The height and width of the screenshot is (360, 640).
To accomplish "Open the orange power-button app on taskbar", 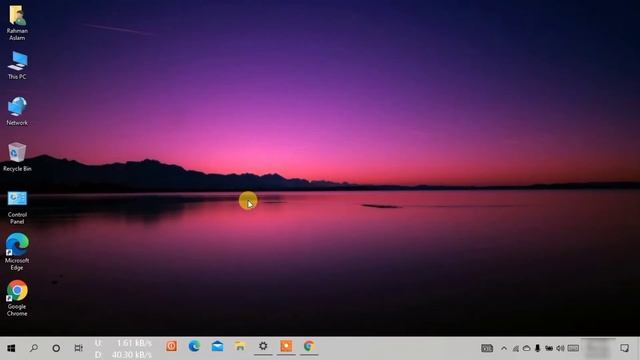I will pos(171,346).
